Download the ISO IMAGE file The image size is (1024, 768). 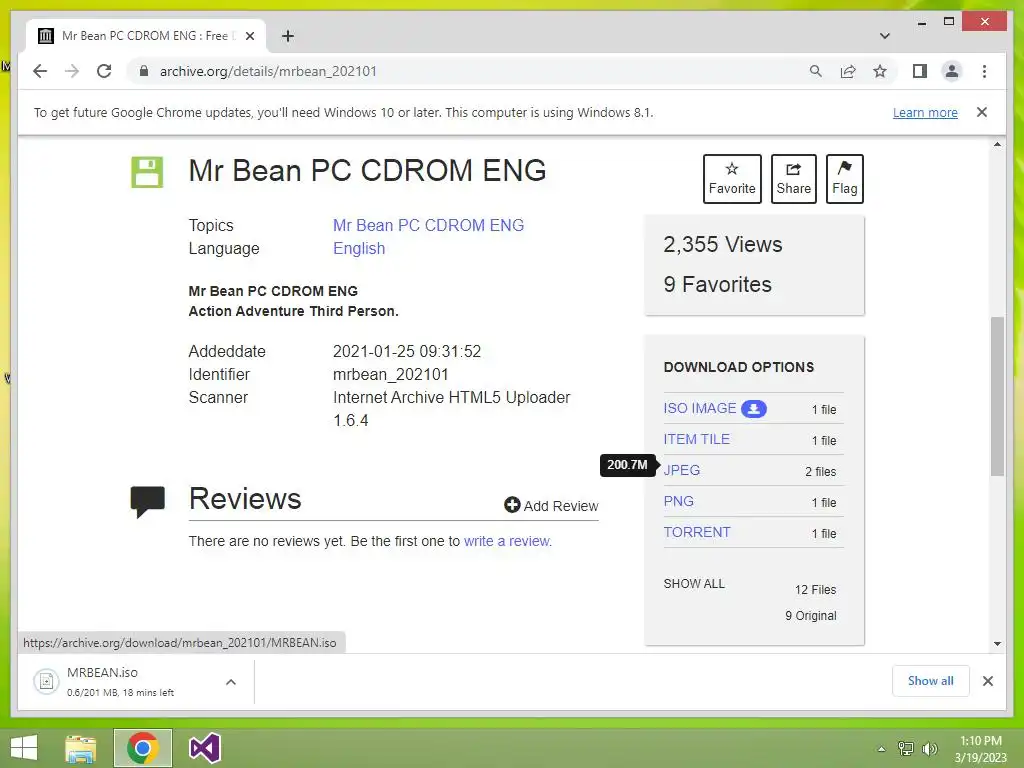[x=699, y=408]
